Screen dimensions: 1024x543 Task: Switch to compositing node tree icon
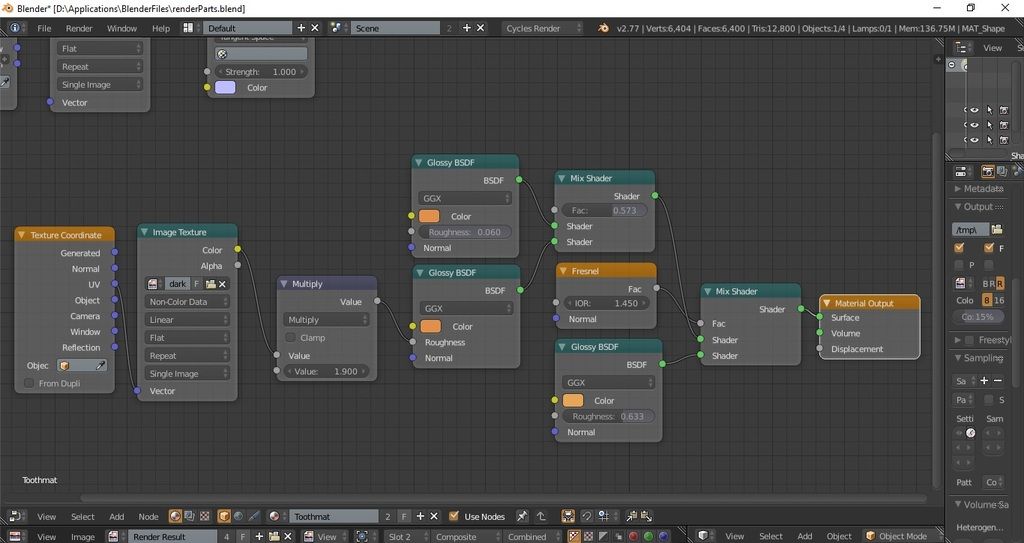(x=189, y=516)
